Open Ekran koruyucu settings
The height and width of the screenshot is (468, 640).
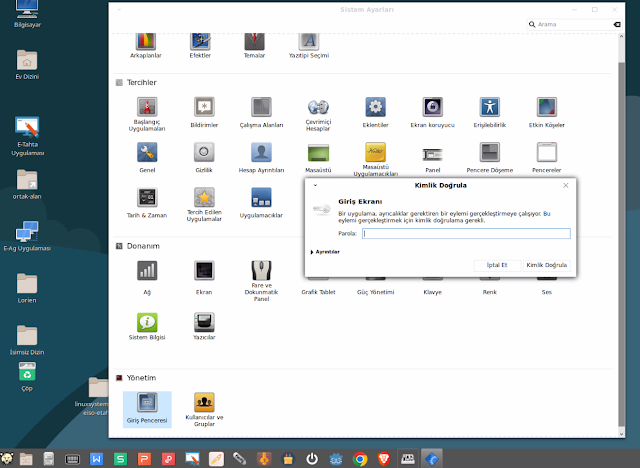(x=433, y=113)
